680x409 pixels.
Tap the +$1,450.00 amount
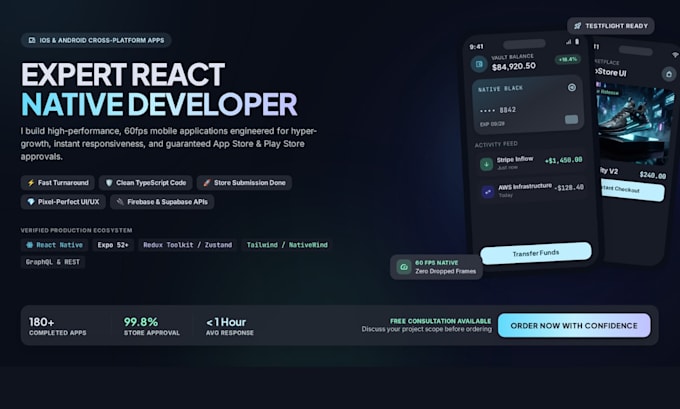point(563,160)
